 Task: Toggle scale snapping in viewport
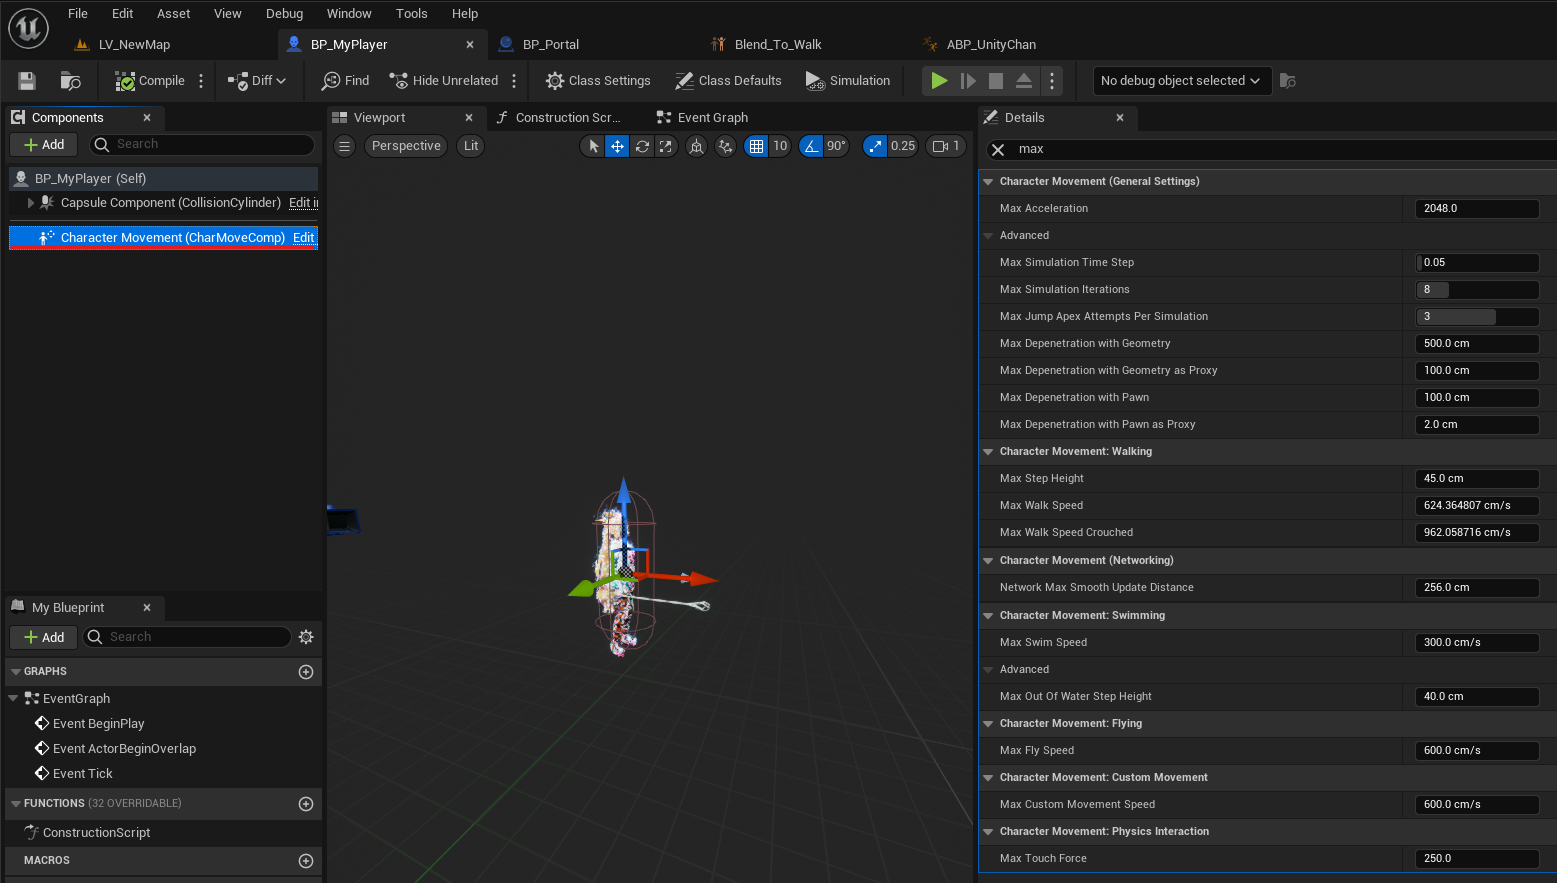(875, 146)
